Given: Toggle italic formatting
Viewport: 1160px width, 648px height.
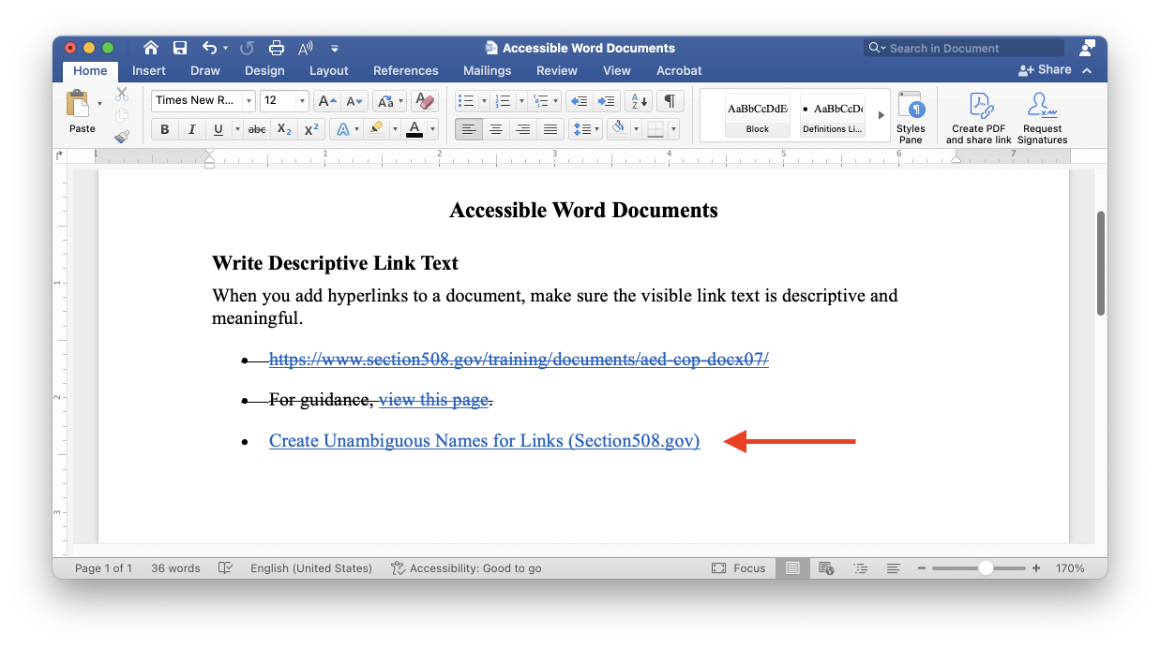Looking at the screenshot, I should coord(192,129).
